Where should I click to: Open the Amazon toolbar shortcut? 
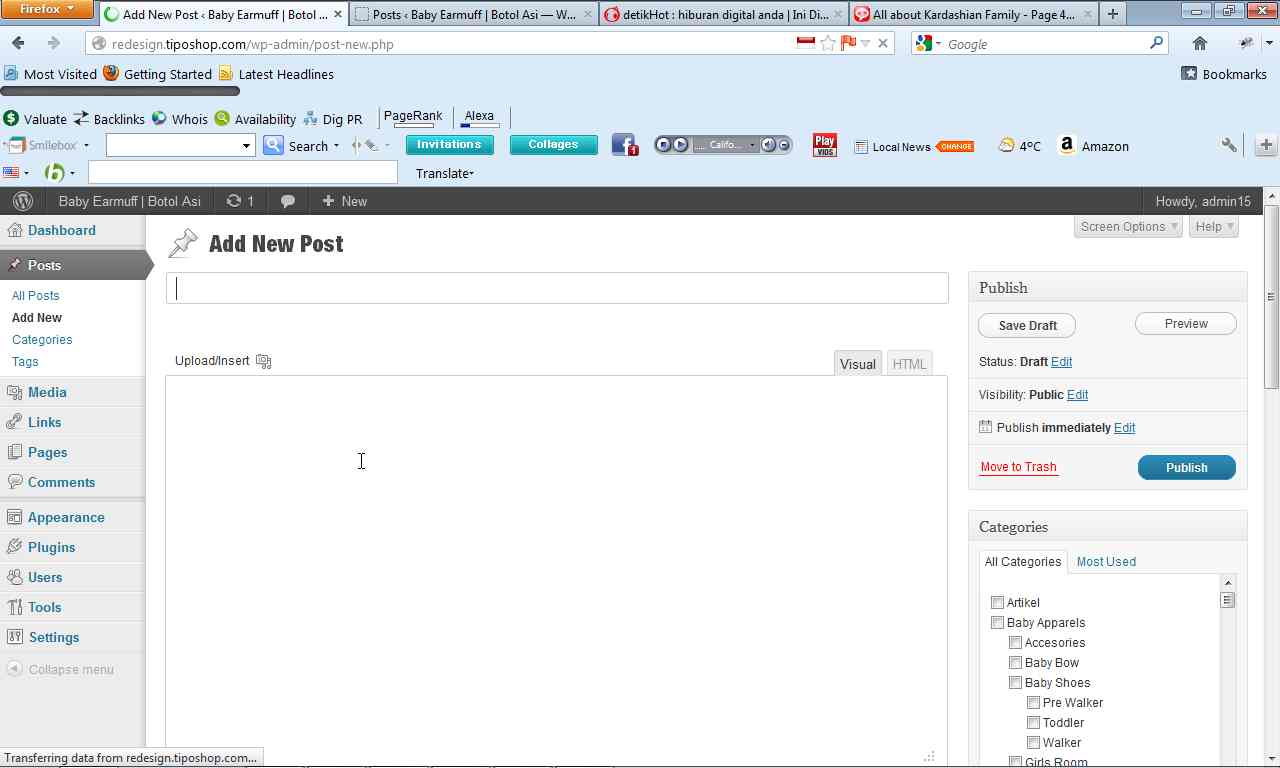point(1093,146)
